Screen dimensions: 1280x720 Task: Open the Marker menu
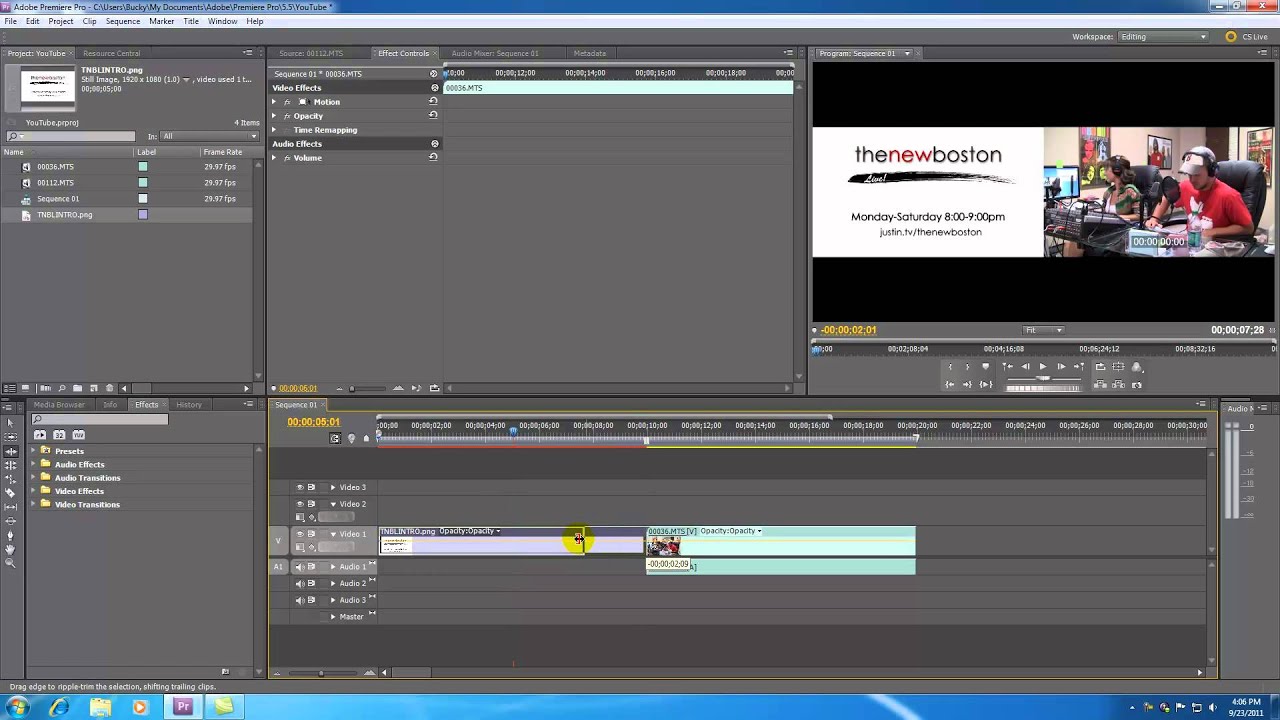click(x=162, y=21)
